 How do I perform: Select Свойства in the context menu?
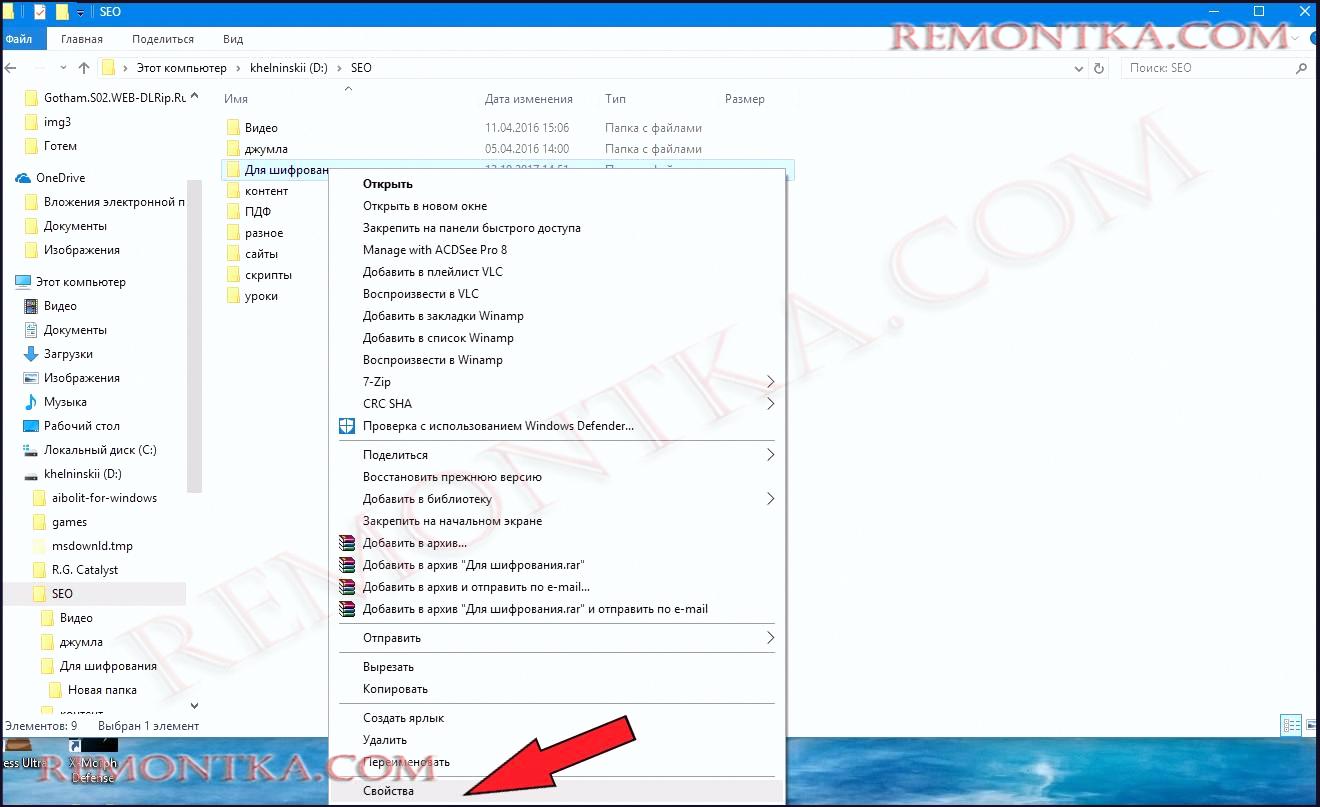pyautogui.click(x=388, y=791)
